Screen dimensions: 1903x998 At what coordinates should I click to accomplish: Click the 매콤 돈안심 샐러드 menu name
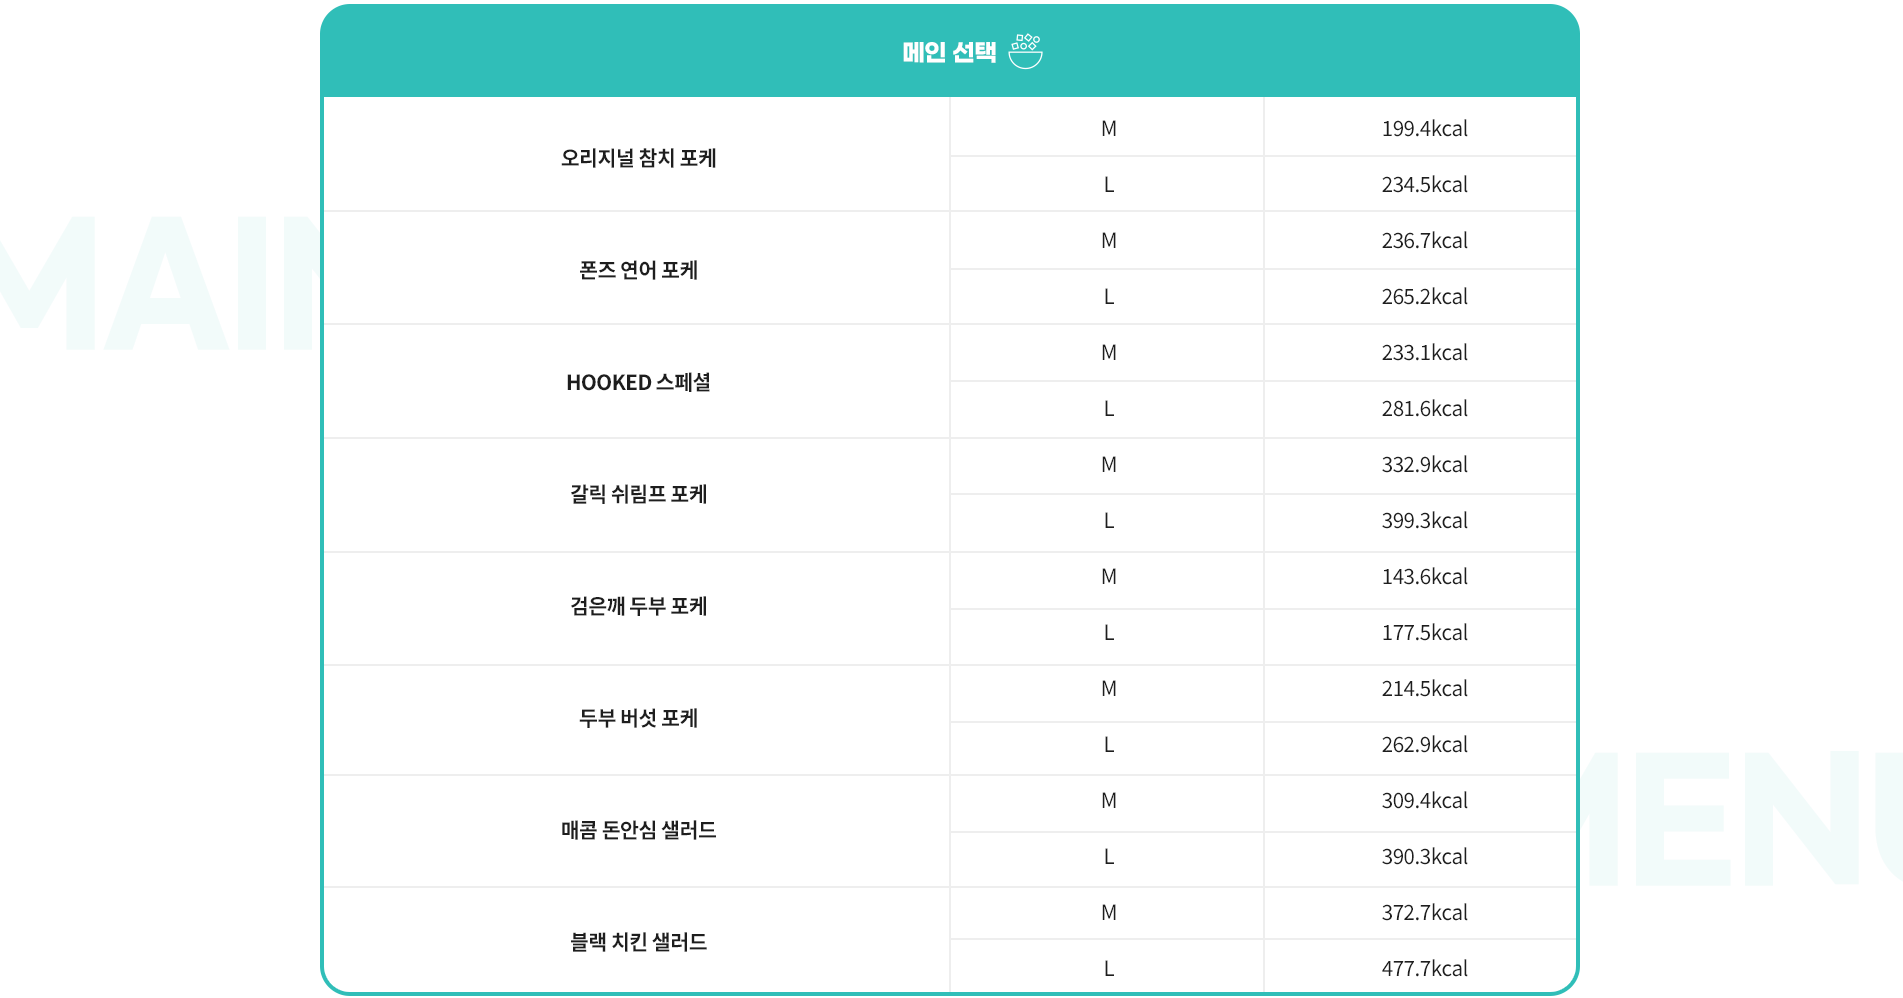point(638,830)
